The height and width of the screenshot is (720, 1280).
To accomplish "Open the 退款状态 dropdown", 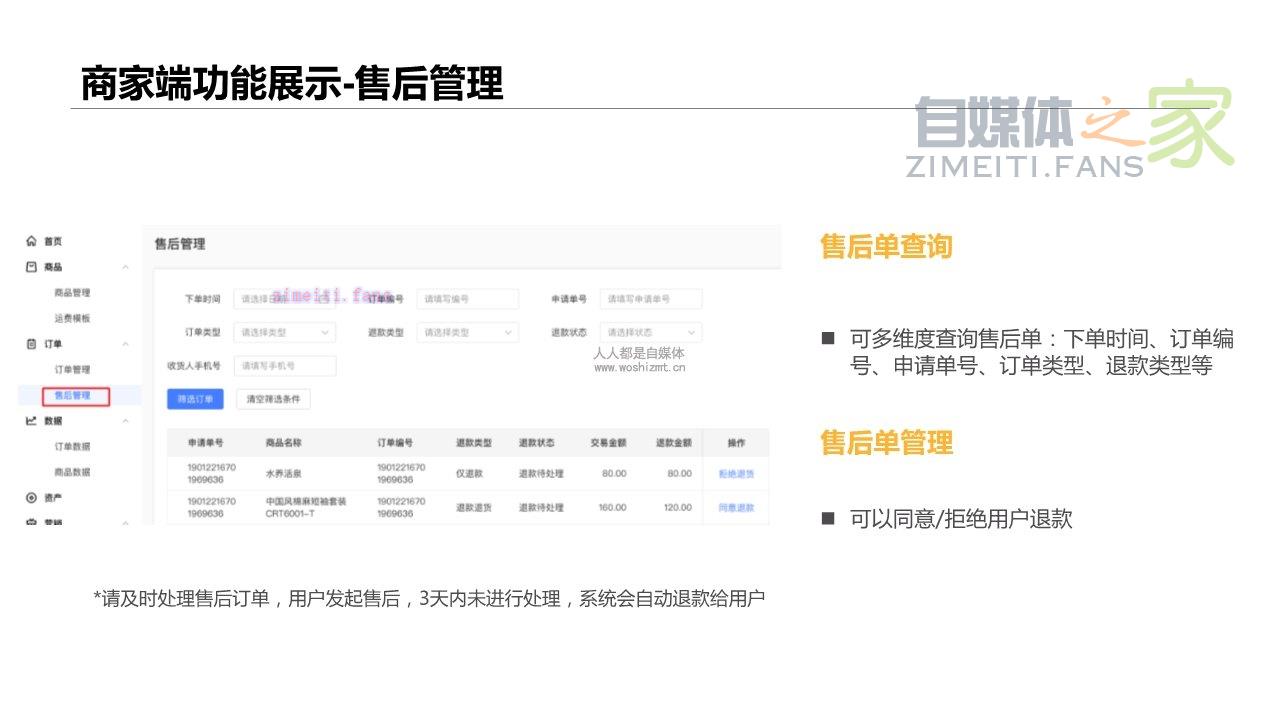I will click(x=650, y=332).
